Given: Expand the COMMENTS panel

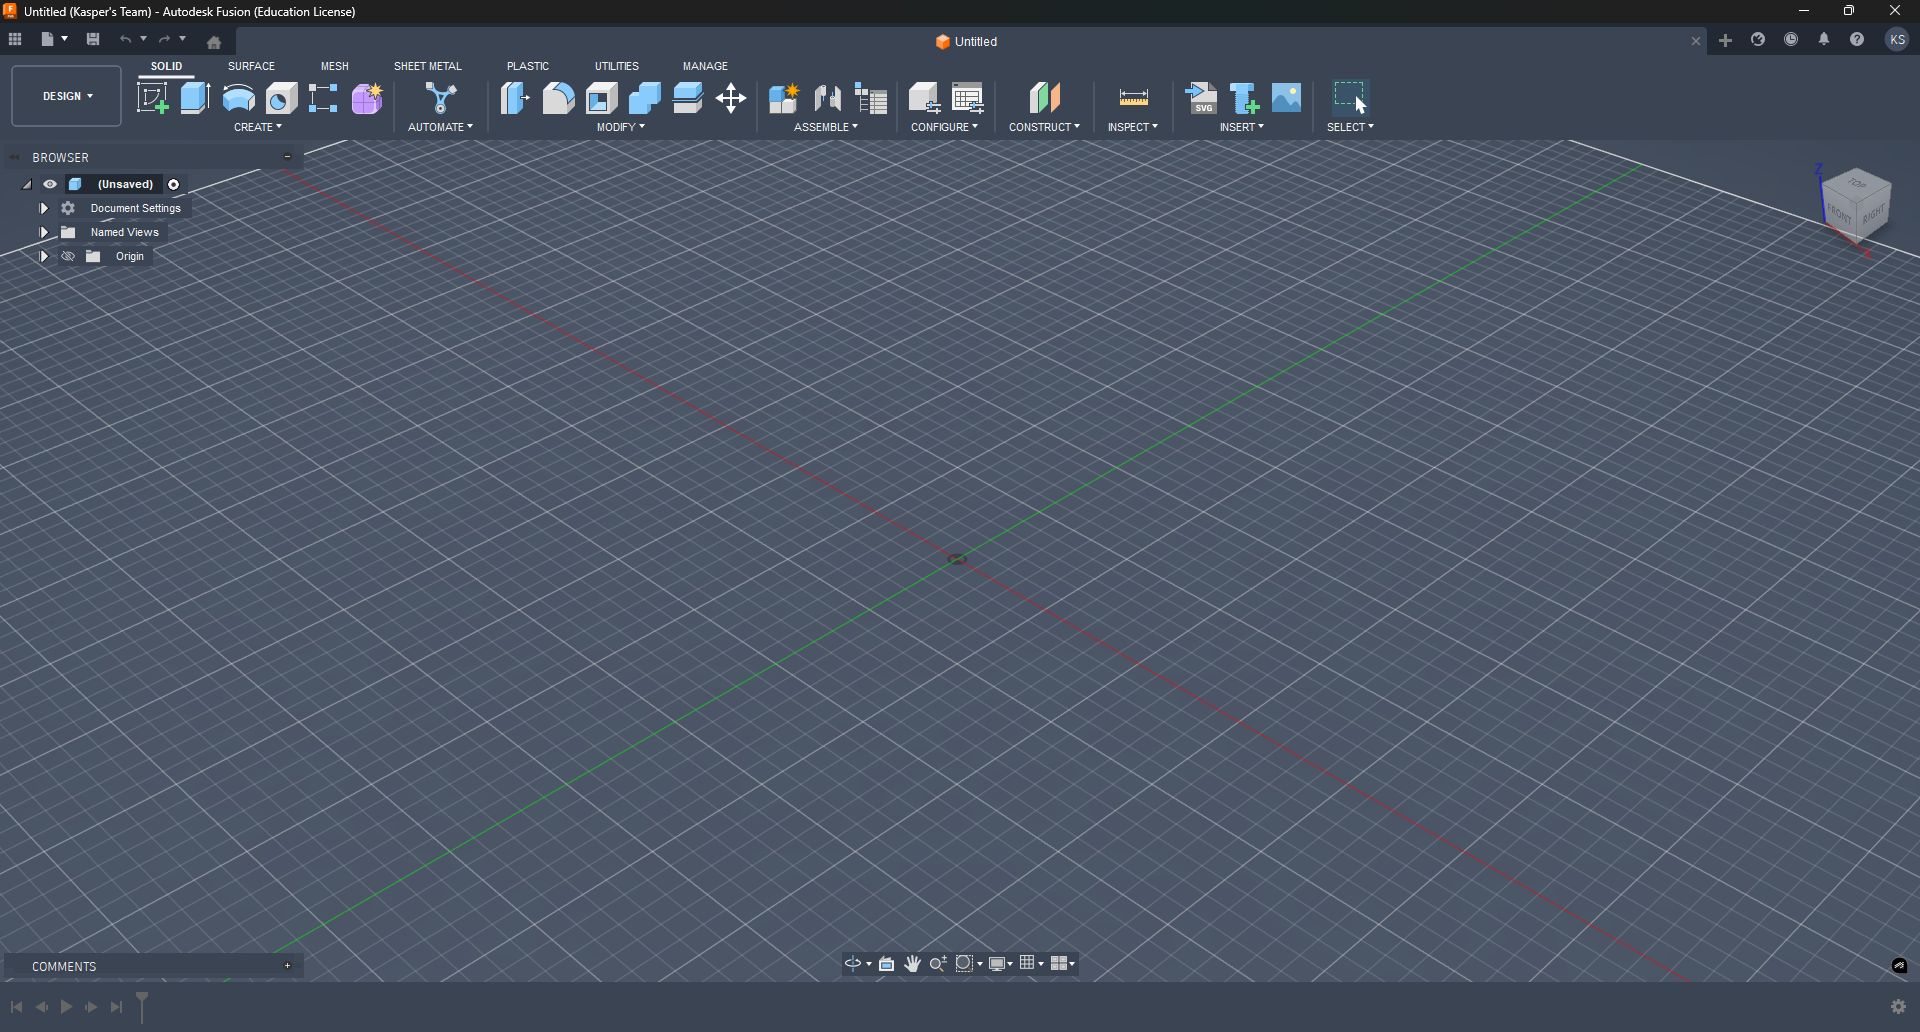Looking at the screenshot, I should pos(287,965).
